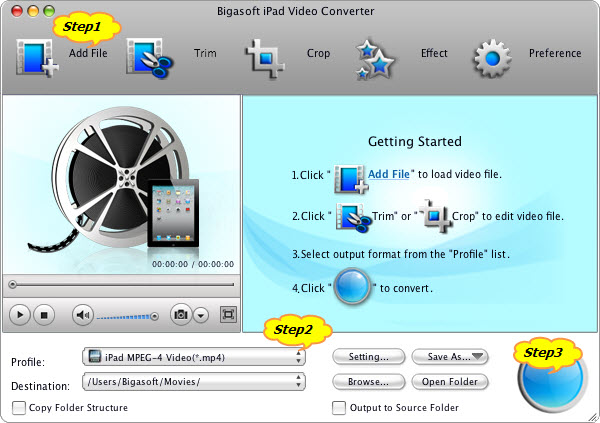This screenshot has width=600, height=423.
Task: Click the Getting Started heading
Action: click(415, 142)
